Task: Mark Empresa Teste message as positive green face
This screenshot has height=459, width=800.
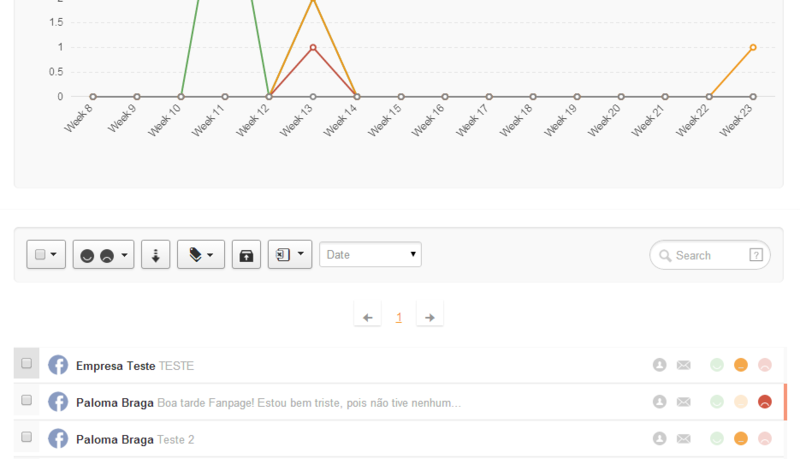Action: (716, 365)
